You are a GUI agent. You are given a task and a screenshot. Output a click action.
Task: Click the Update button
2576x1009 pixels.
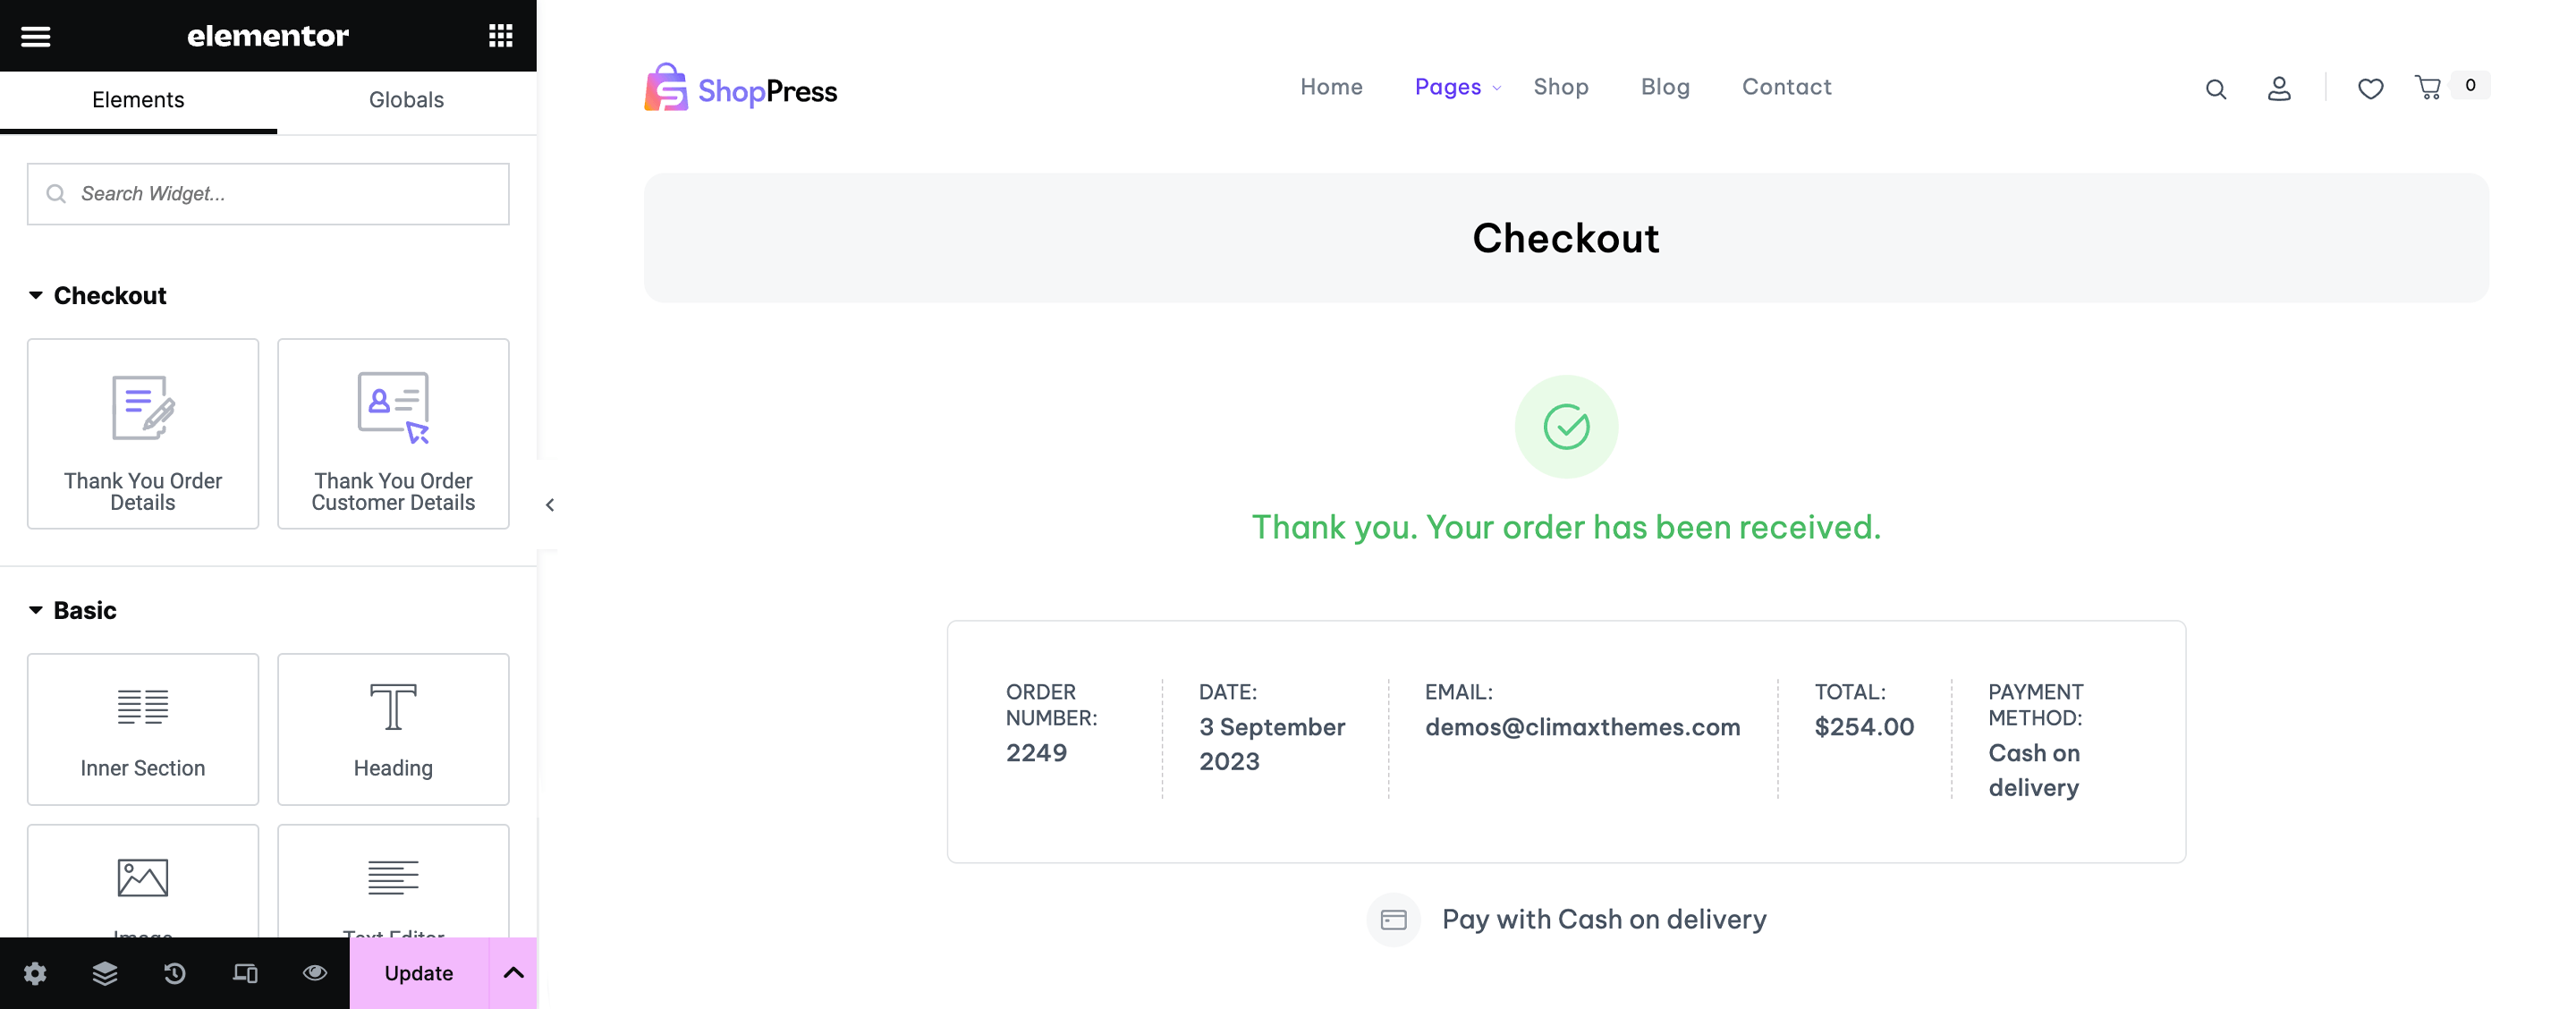(418, 973)
